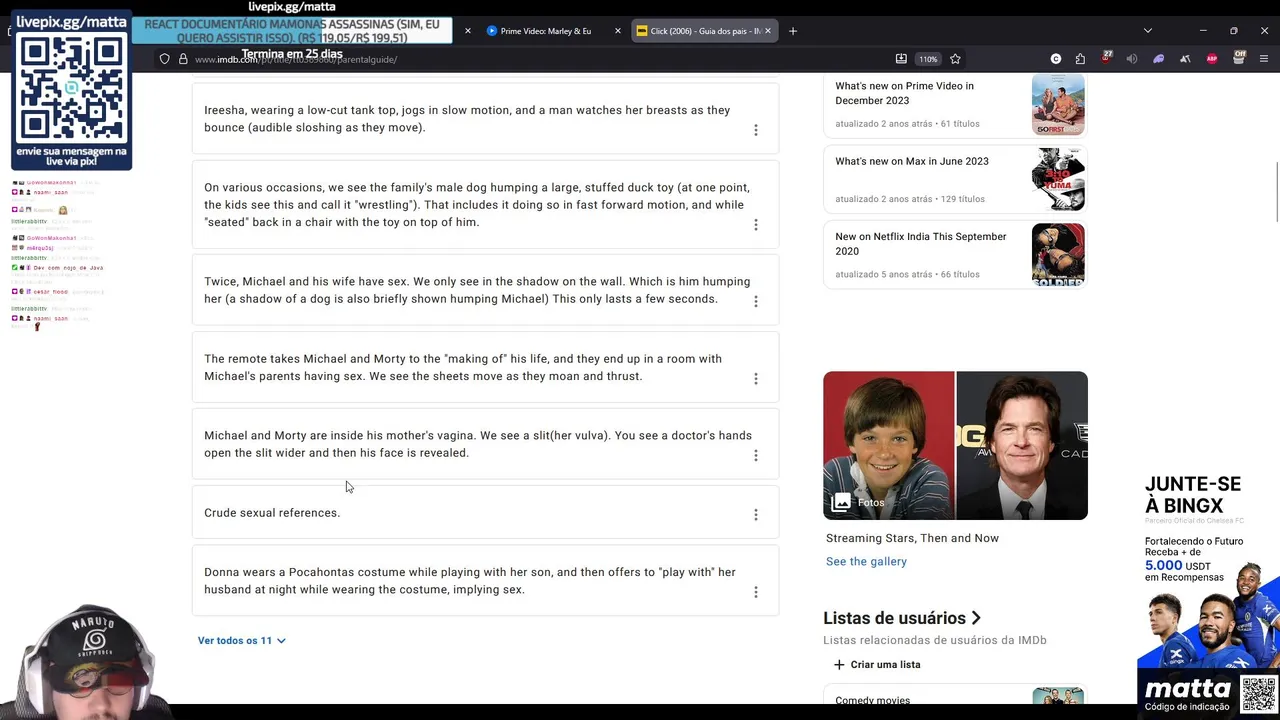Click the plus icon beside Criar uma lista
Viewport: 1280px width, 720px height.
(839, 665)
